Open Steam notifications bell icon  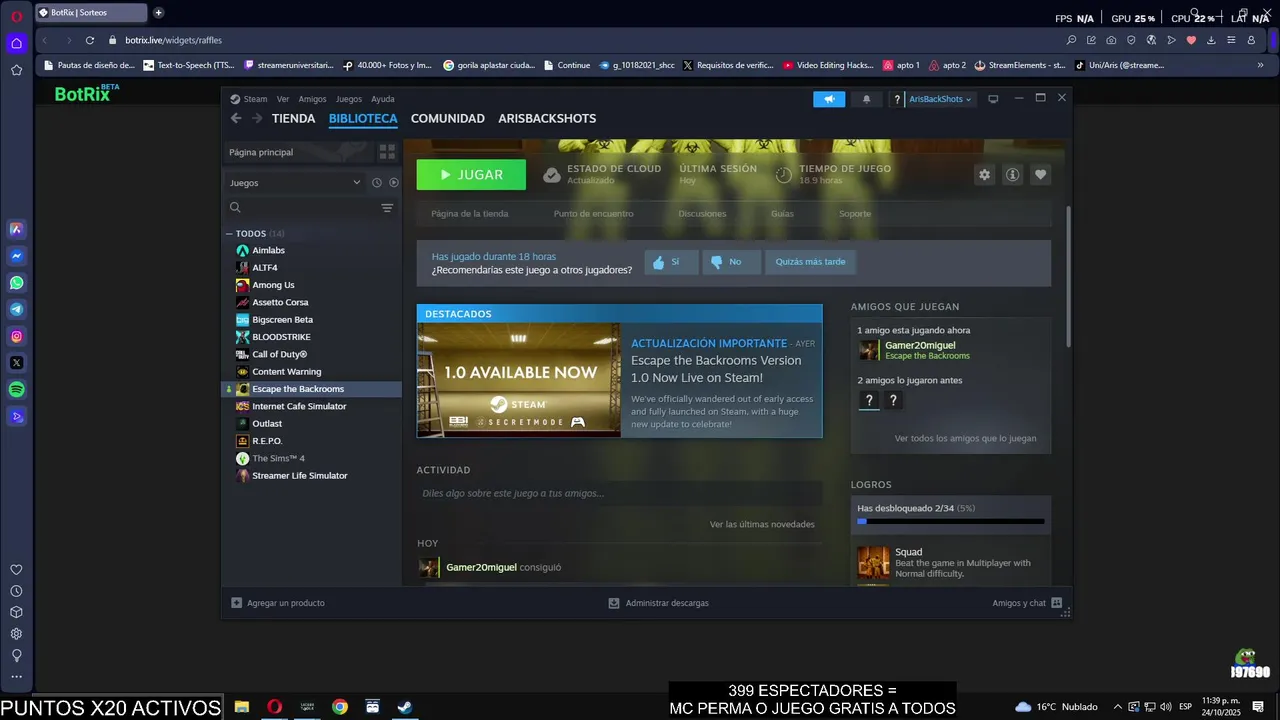point(866,99)
